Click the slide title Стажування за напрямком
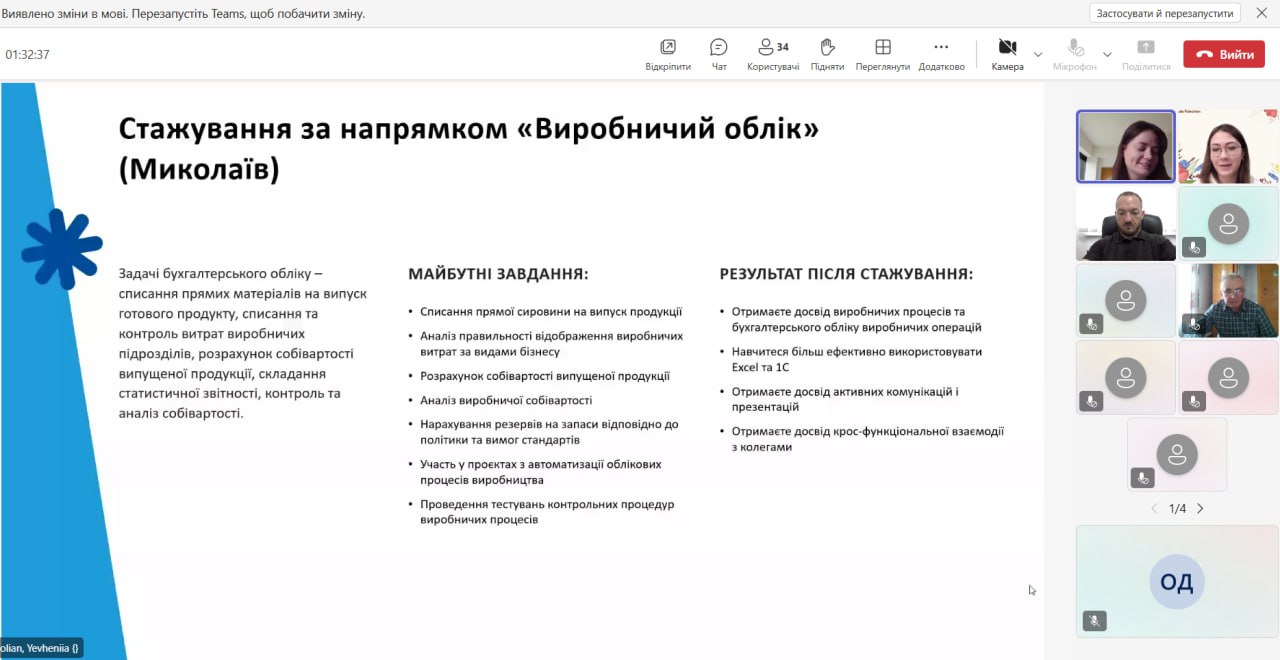The height and width of the screenshot is (660, 1280). pos(469,148)
